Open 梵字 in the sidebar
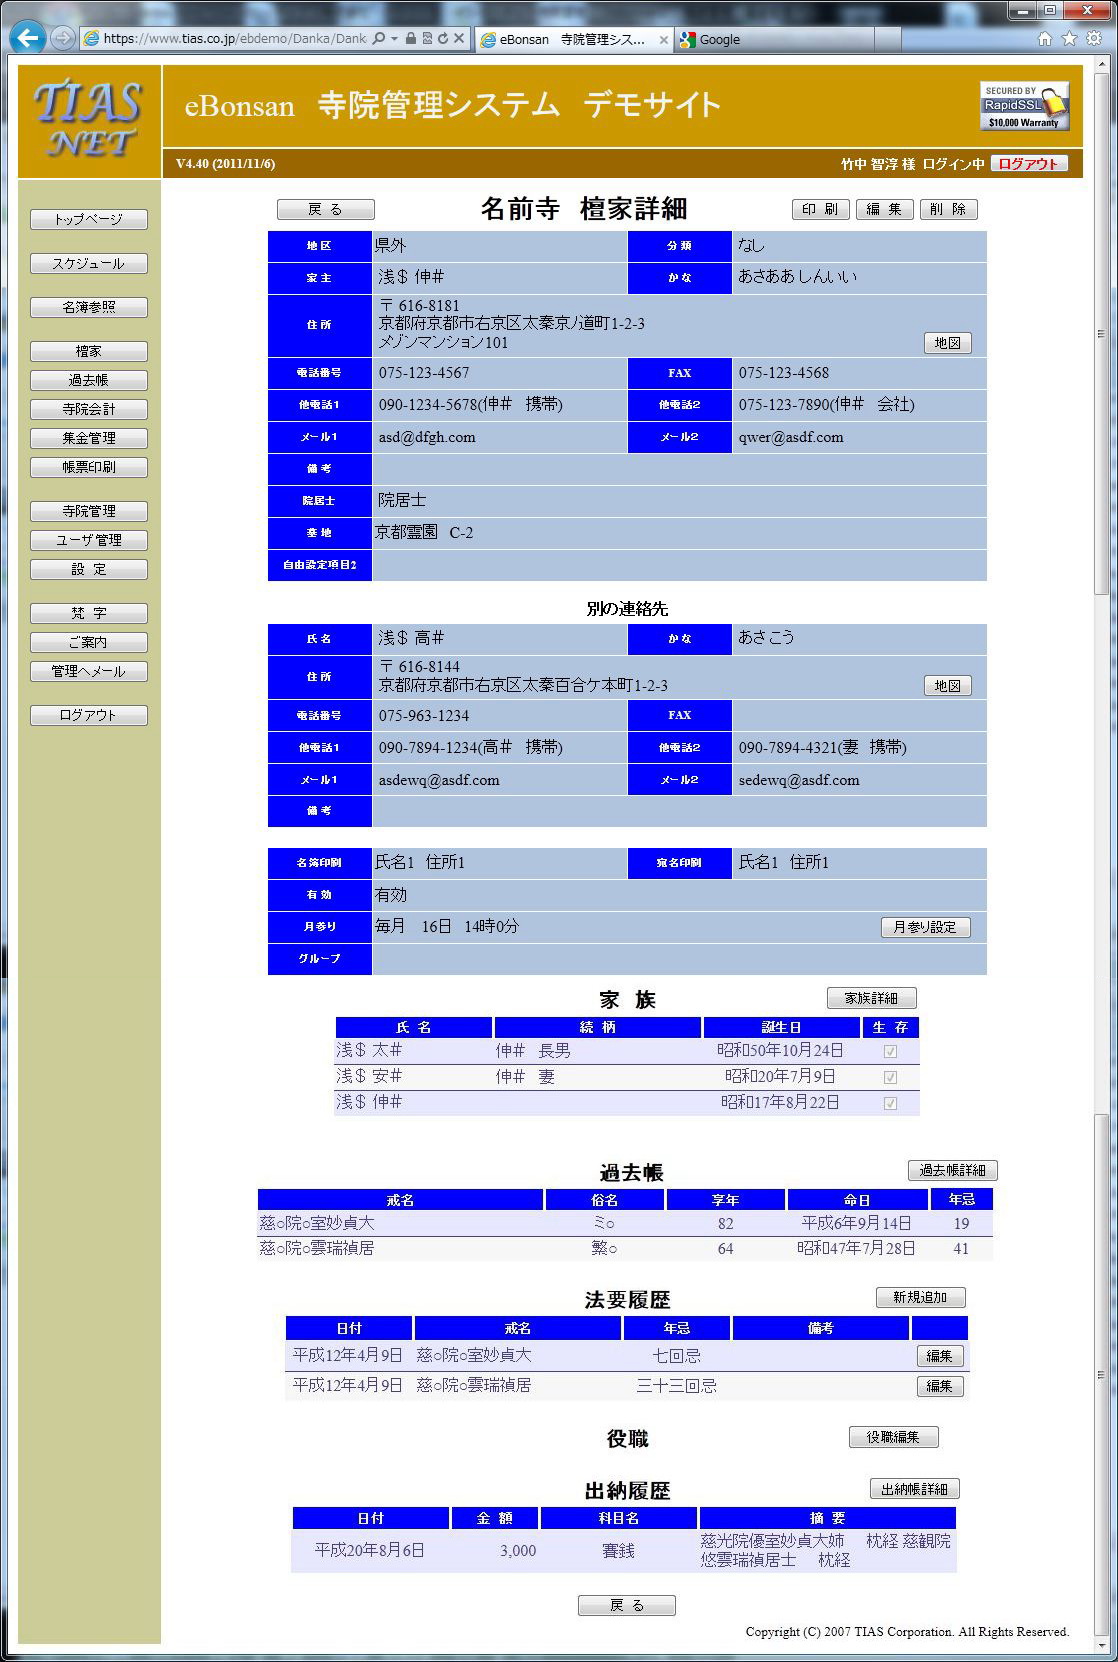The image size is (1118, 1662). pyautogui.click(x=89, y=613)
